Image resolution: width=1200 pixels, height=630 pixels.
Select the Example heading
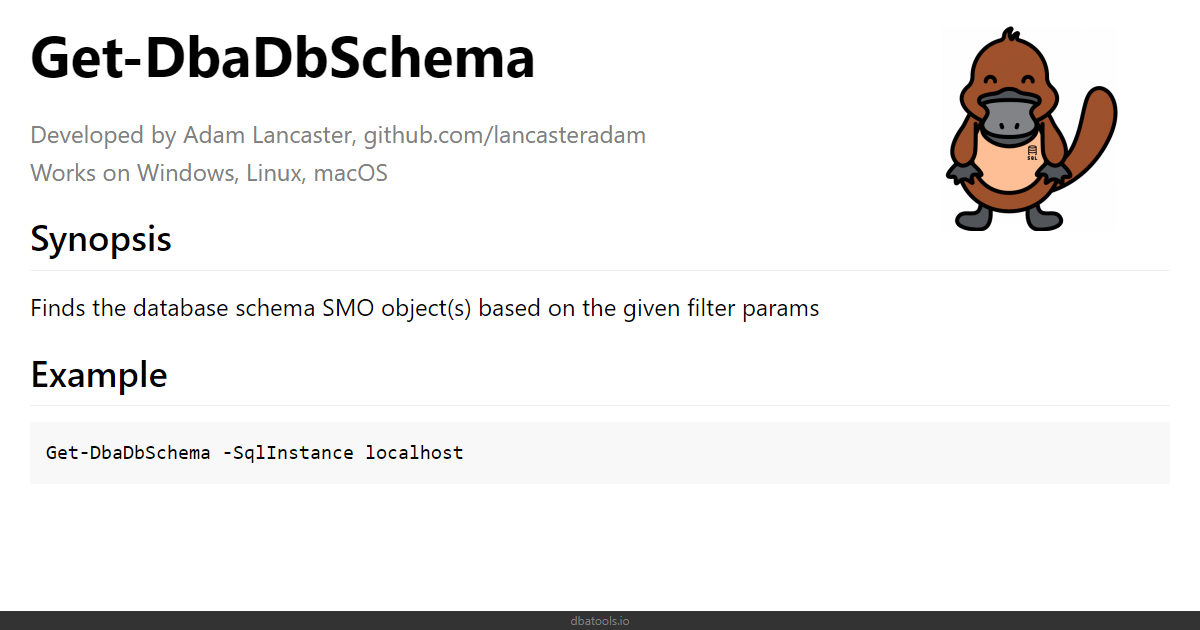(x=99, y=374)
